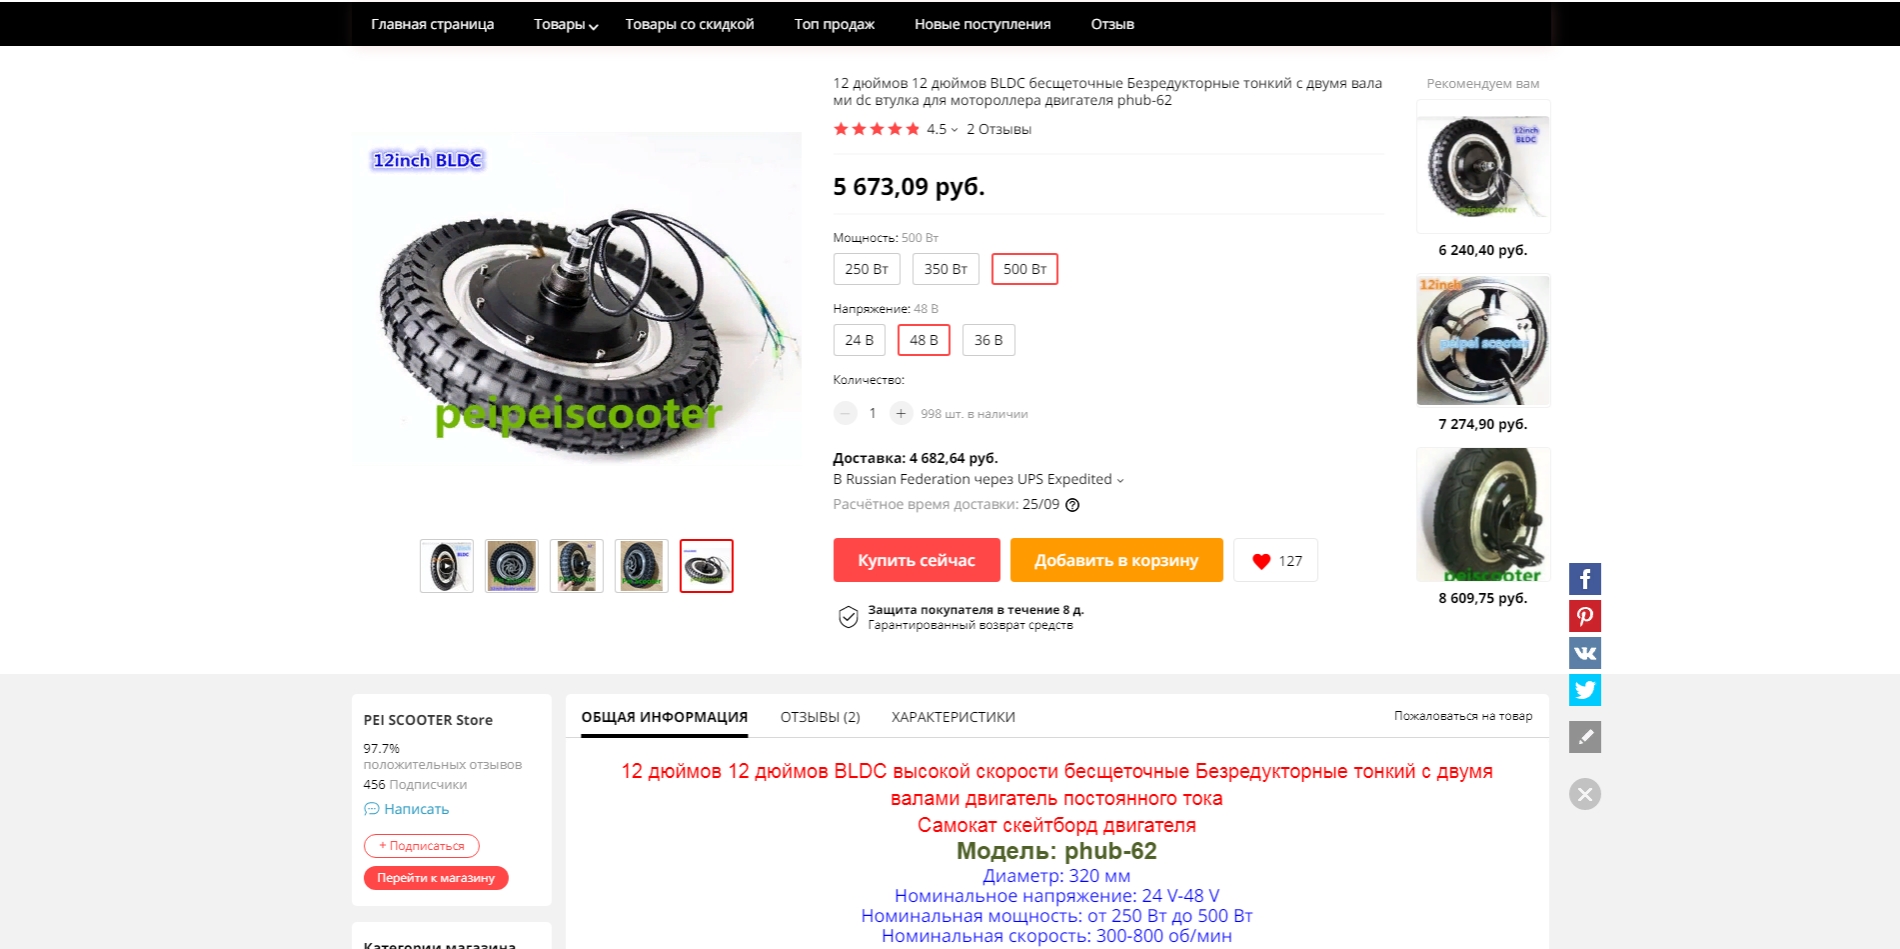Switch to the ОТЗЫВЫ (2) tab

(x=820, y=717)
